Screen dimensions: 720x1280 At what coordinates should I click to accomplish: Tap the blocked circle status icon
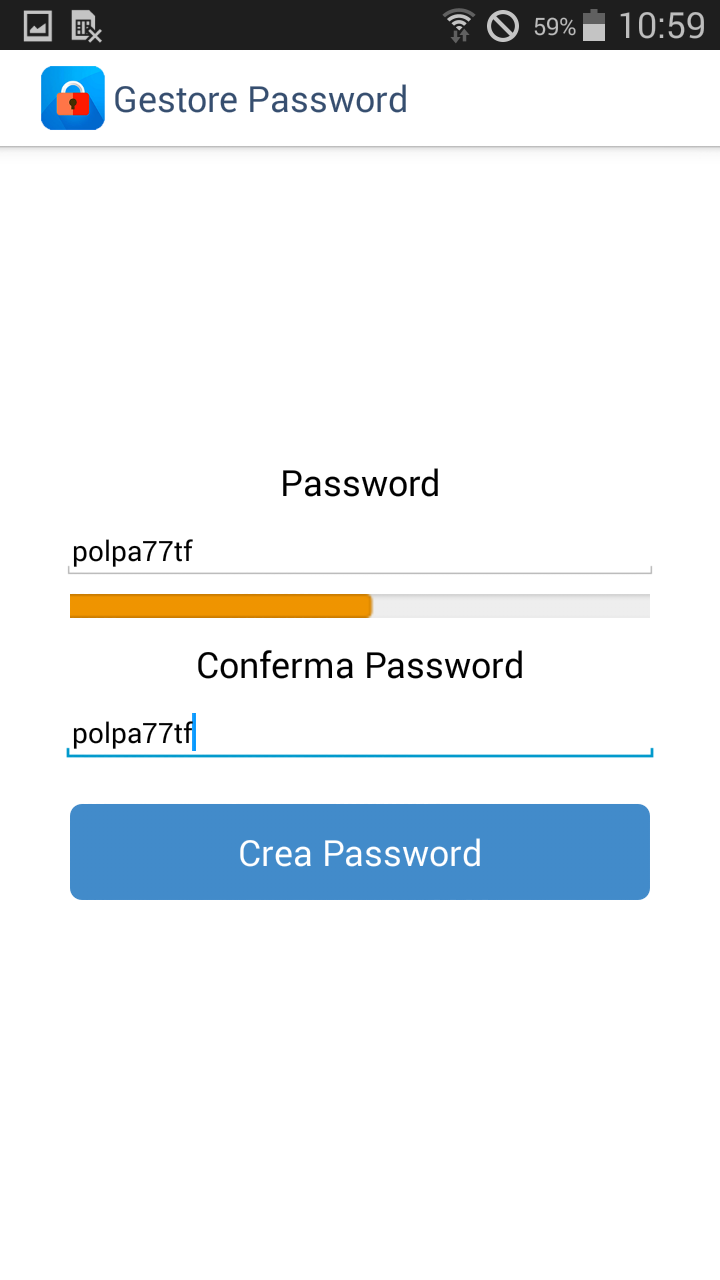pyautogui.click(x=503, y=25)
